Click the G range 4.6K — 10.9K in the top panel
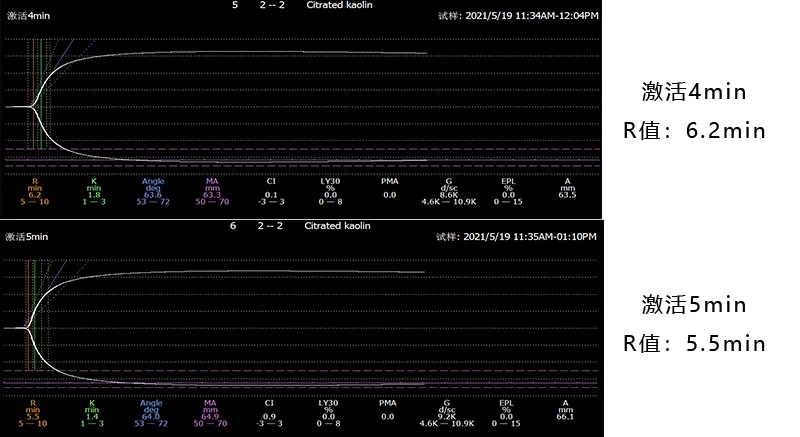 pos(448,202)
